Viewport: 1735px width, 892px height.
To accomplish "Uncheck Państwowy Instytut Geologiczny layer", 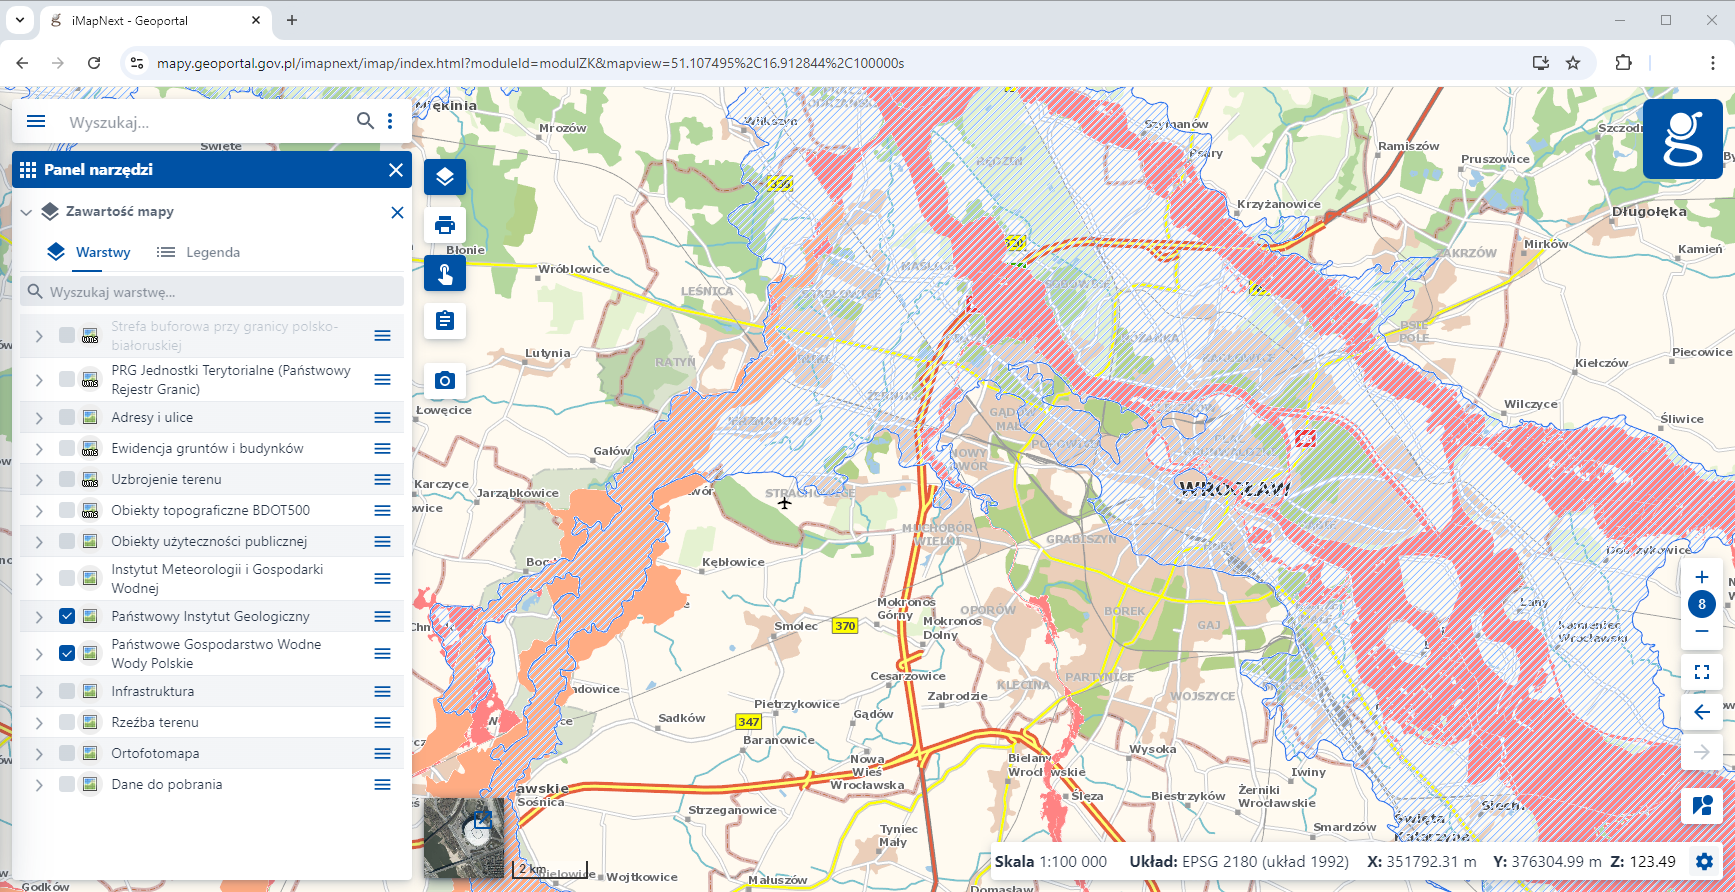I will click(x=67, y=616).
